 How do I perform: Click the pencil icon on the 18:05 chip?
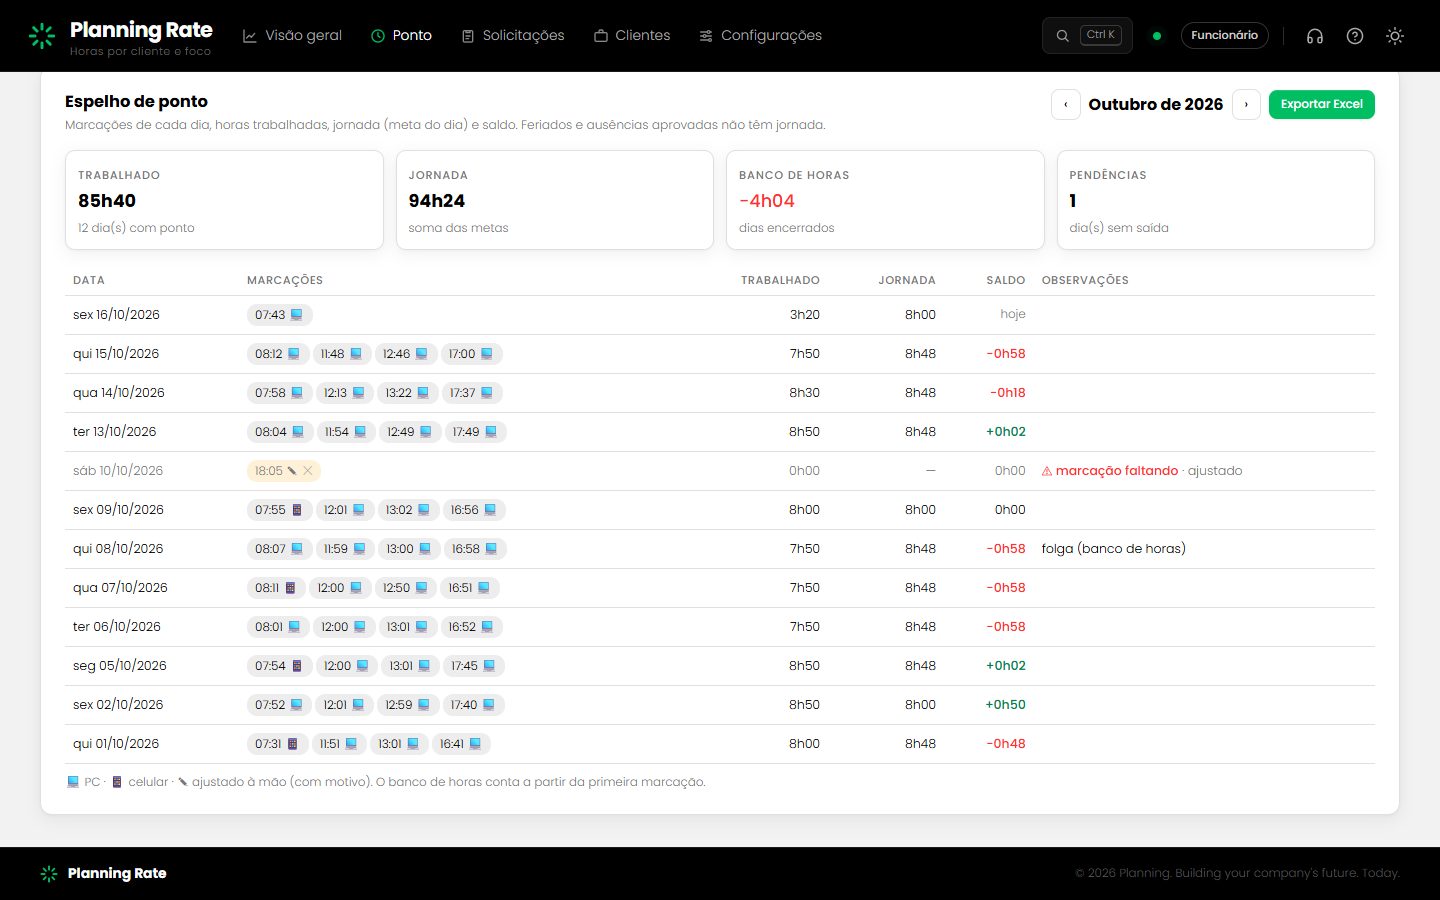click(x=292, y=471)
